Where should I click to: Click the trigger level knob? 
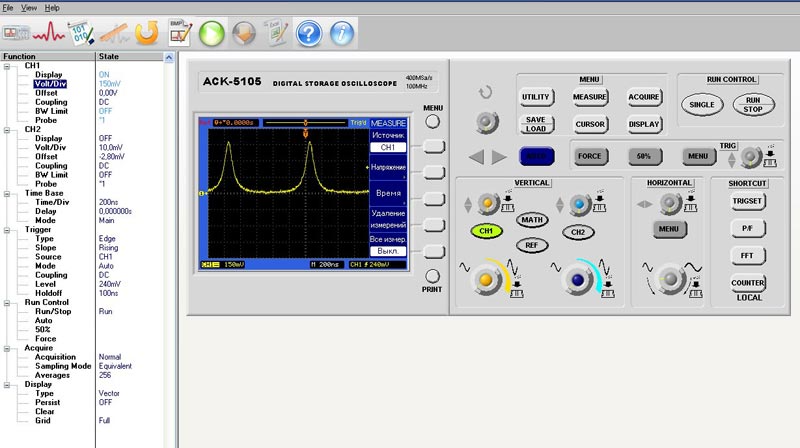pyautogui.click(x=751, y=158)
